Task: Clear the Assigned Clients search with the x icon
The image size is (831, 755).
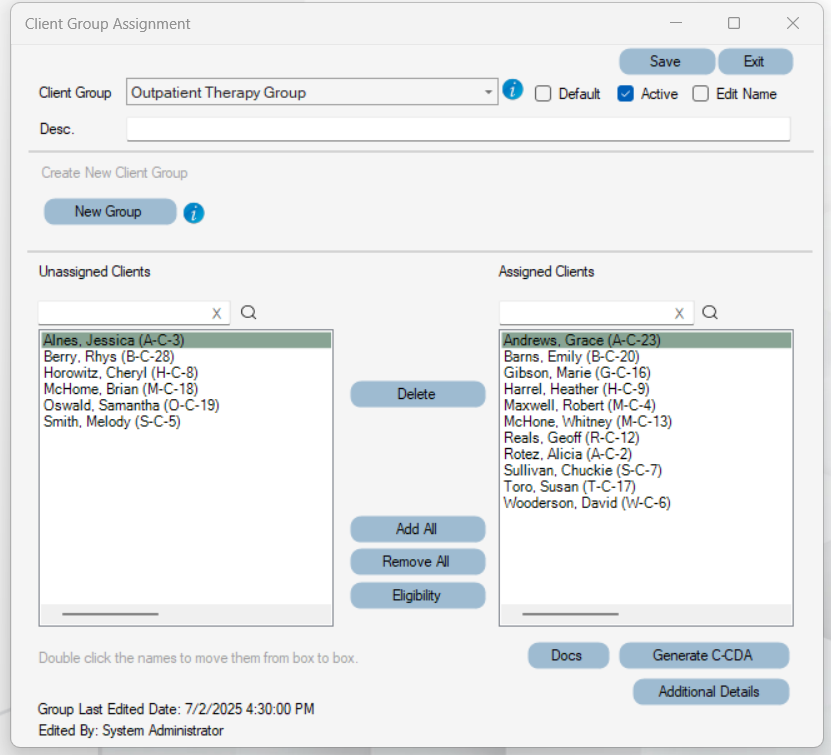Action: coord(678,312)
